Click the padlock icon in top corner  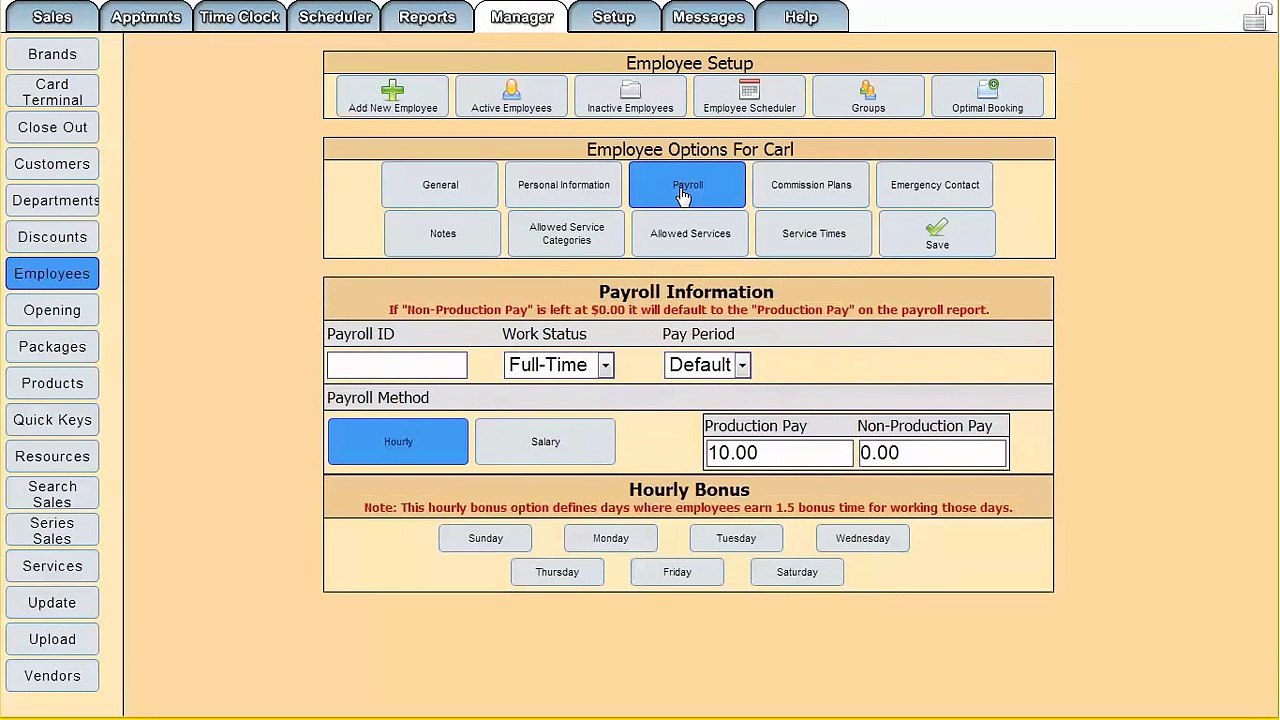coord(1256,17)
